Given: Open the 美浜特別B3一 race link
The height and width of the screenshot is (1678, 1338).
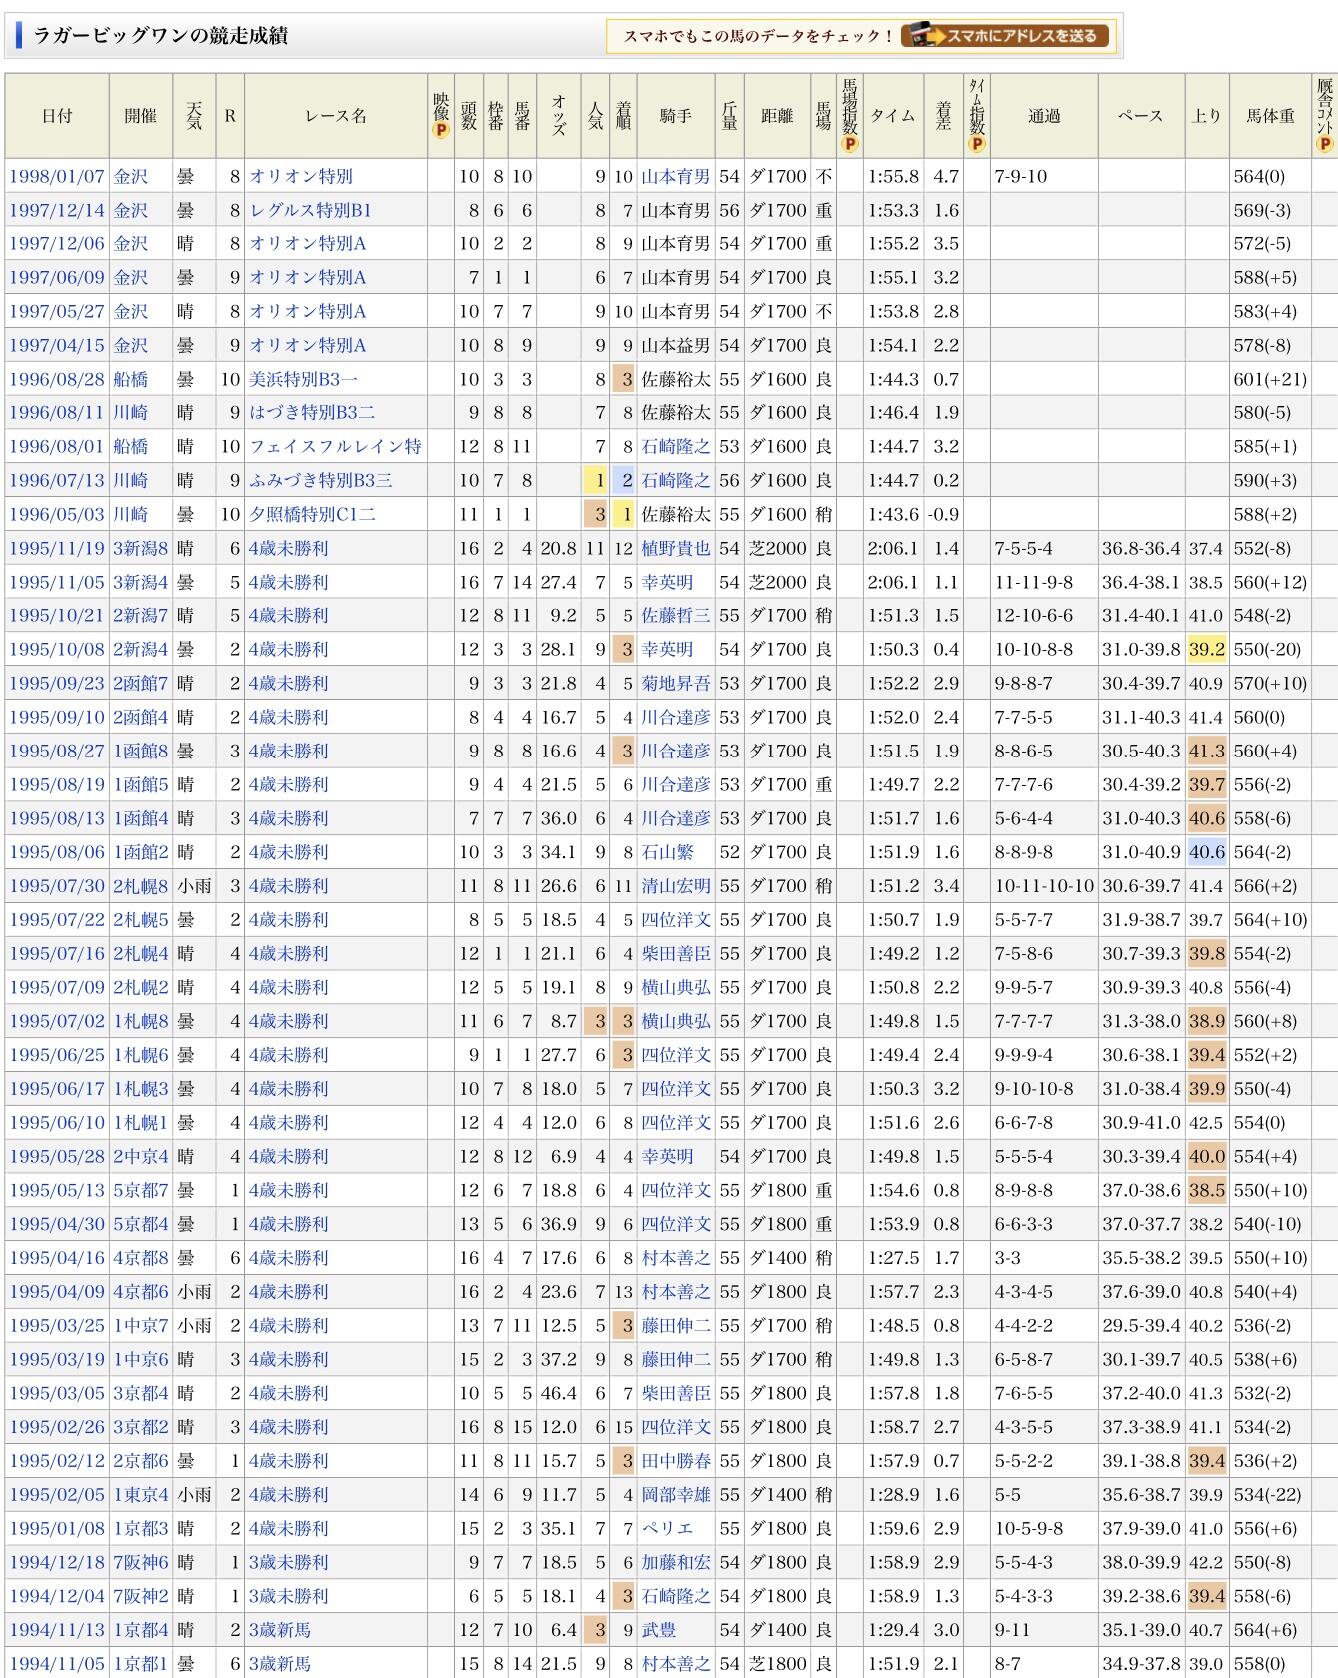Looking at the screenshot, I should 303,379.
